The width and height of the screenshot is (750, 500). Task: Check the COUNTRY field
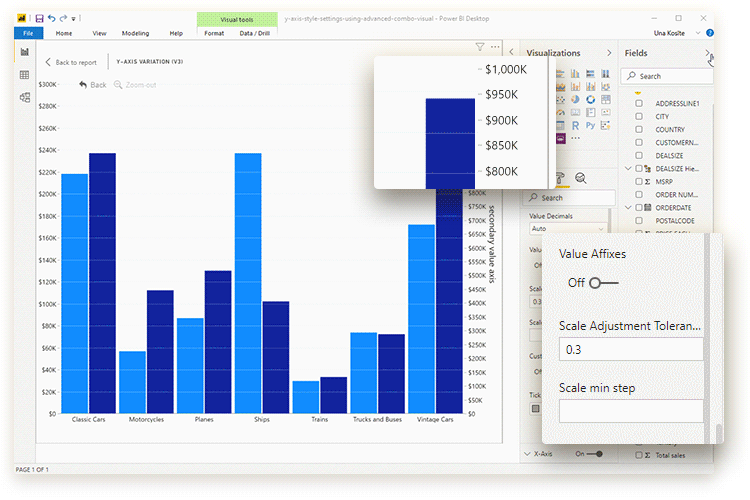point(639,129)
